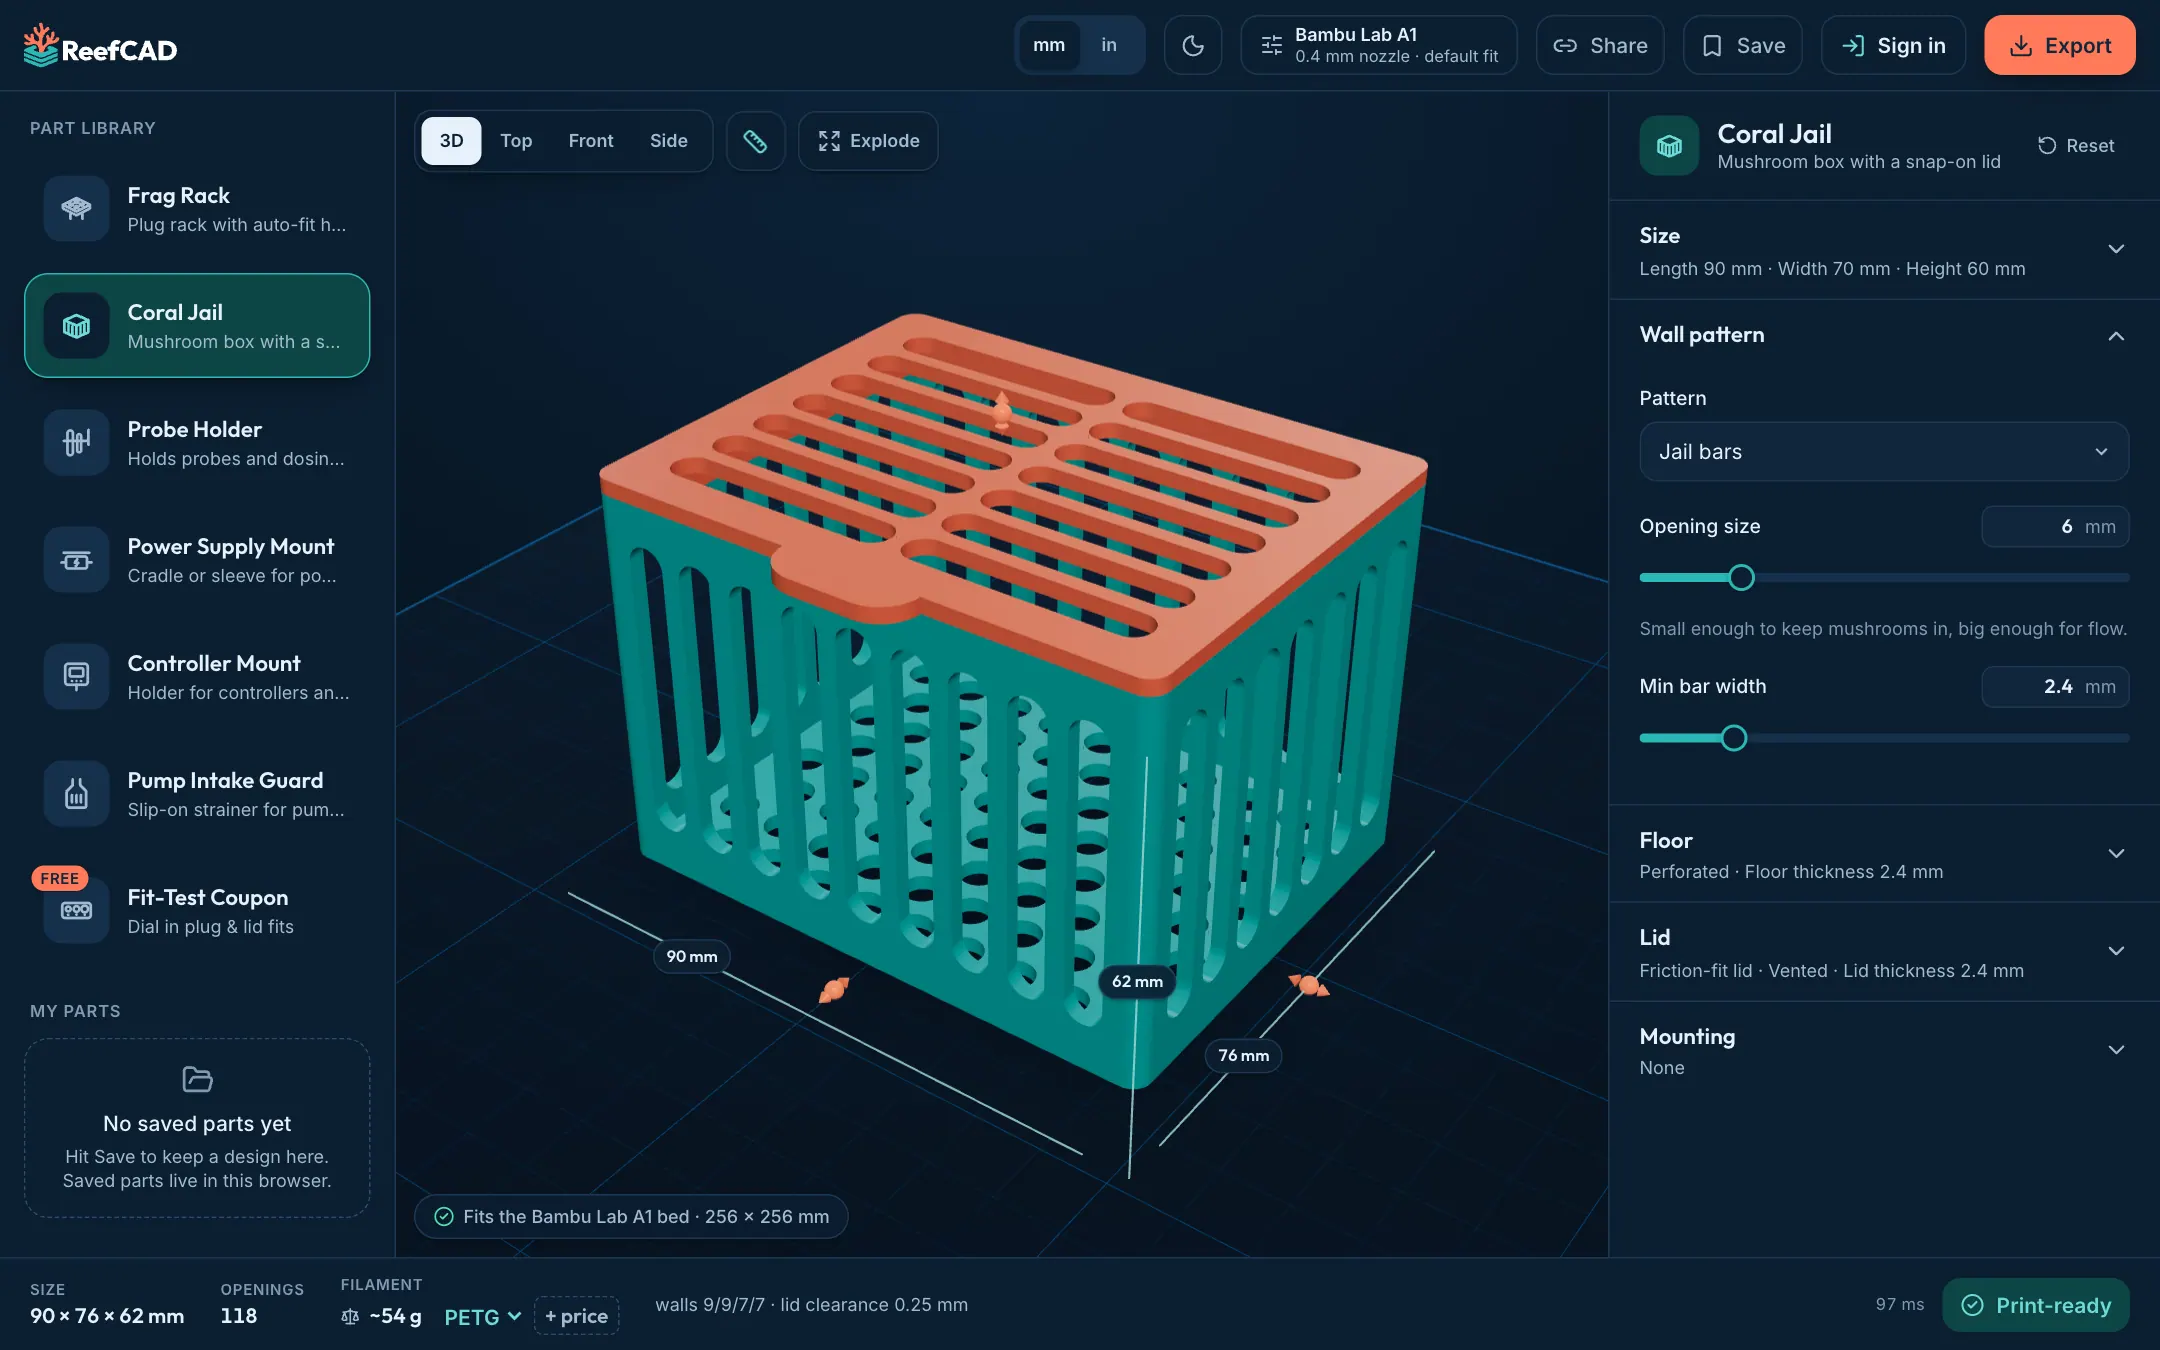Click the filament weight scale icon
Image resolution: width=2160 pixels, height=1350 pixels.
coord(350,1316)
